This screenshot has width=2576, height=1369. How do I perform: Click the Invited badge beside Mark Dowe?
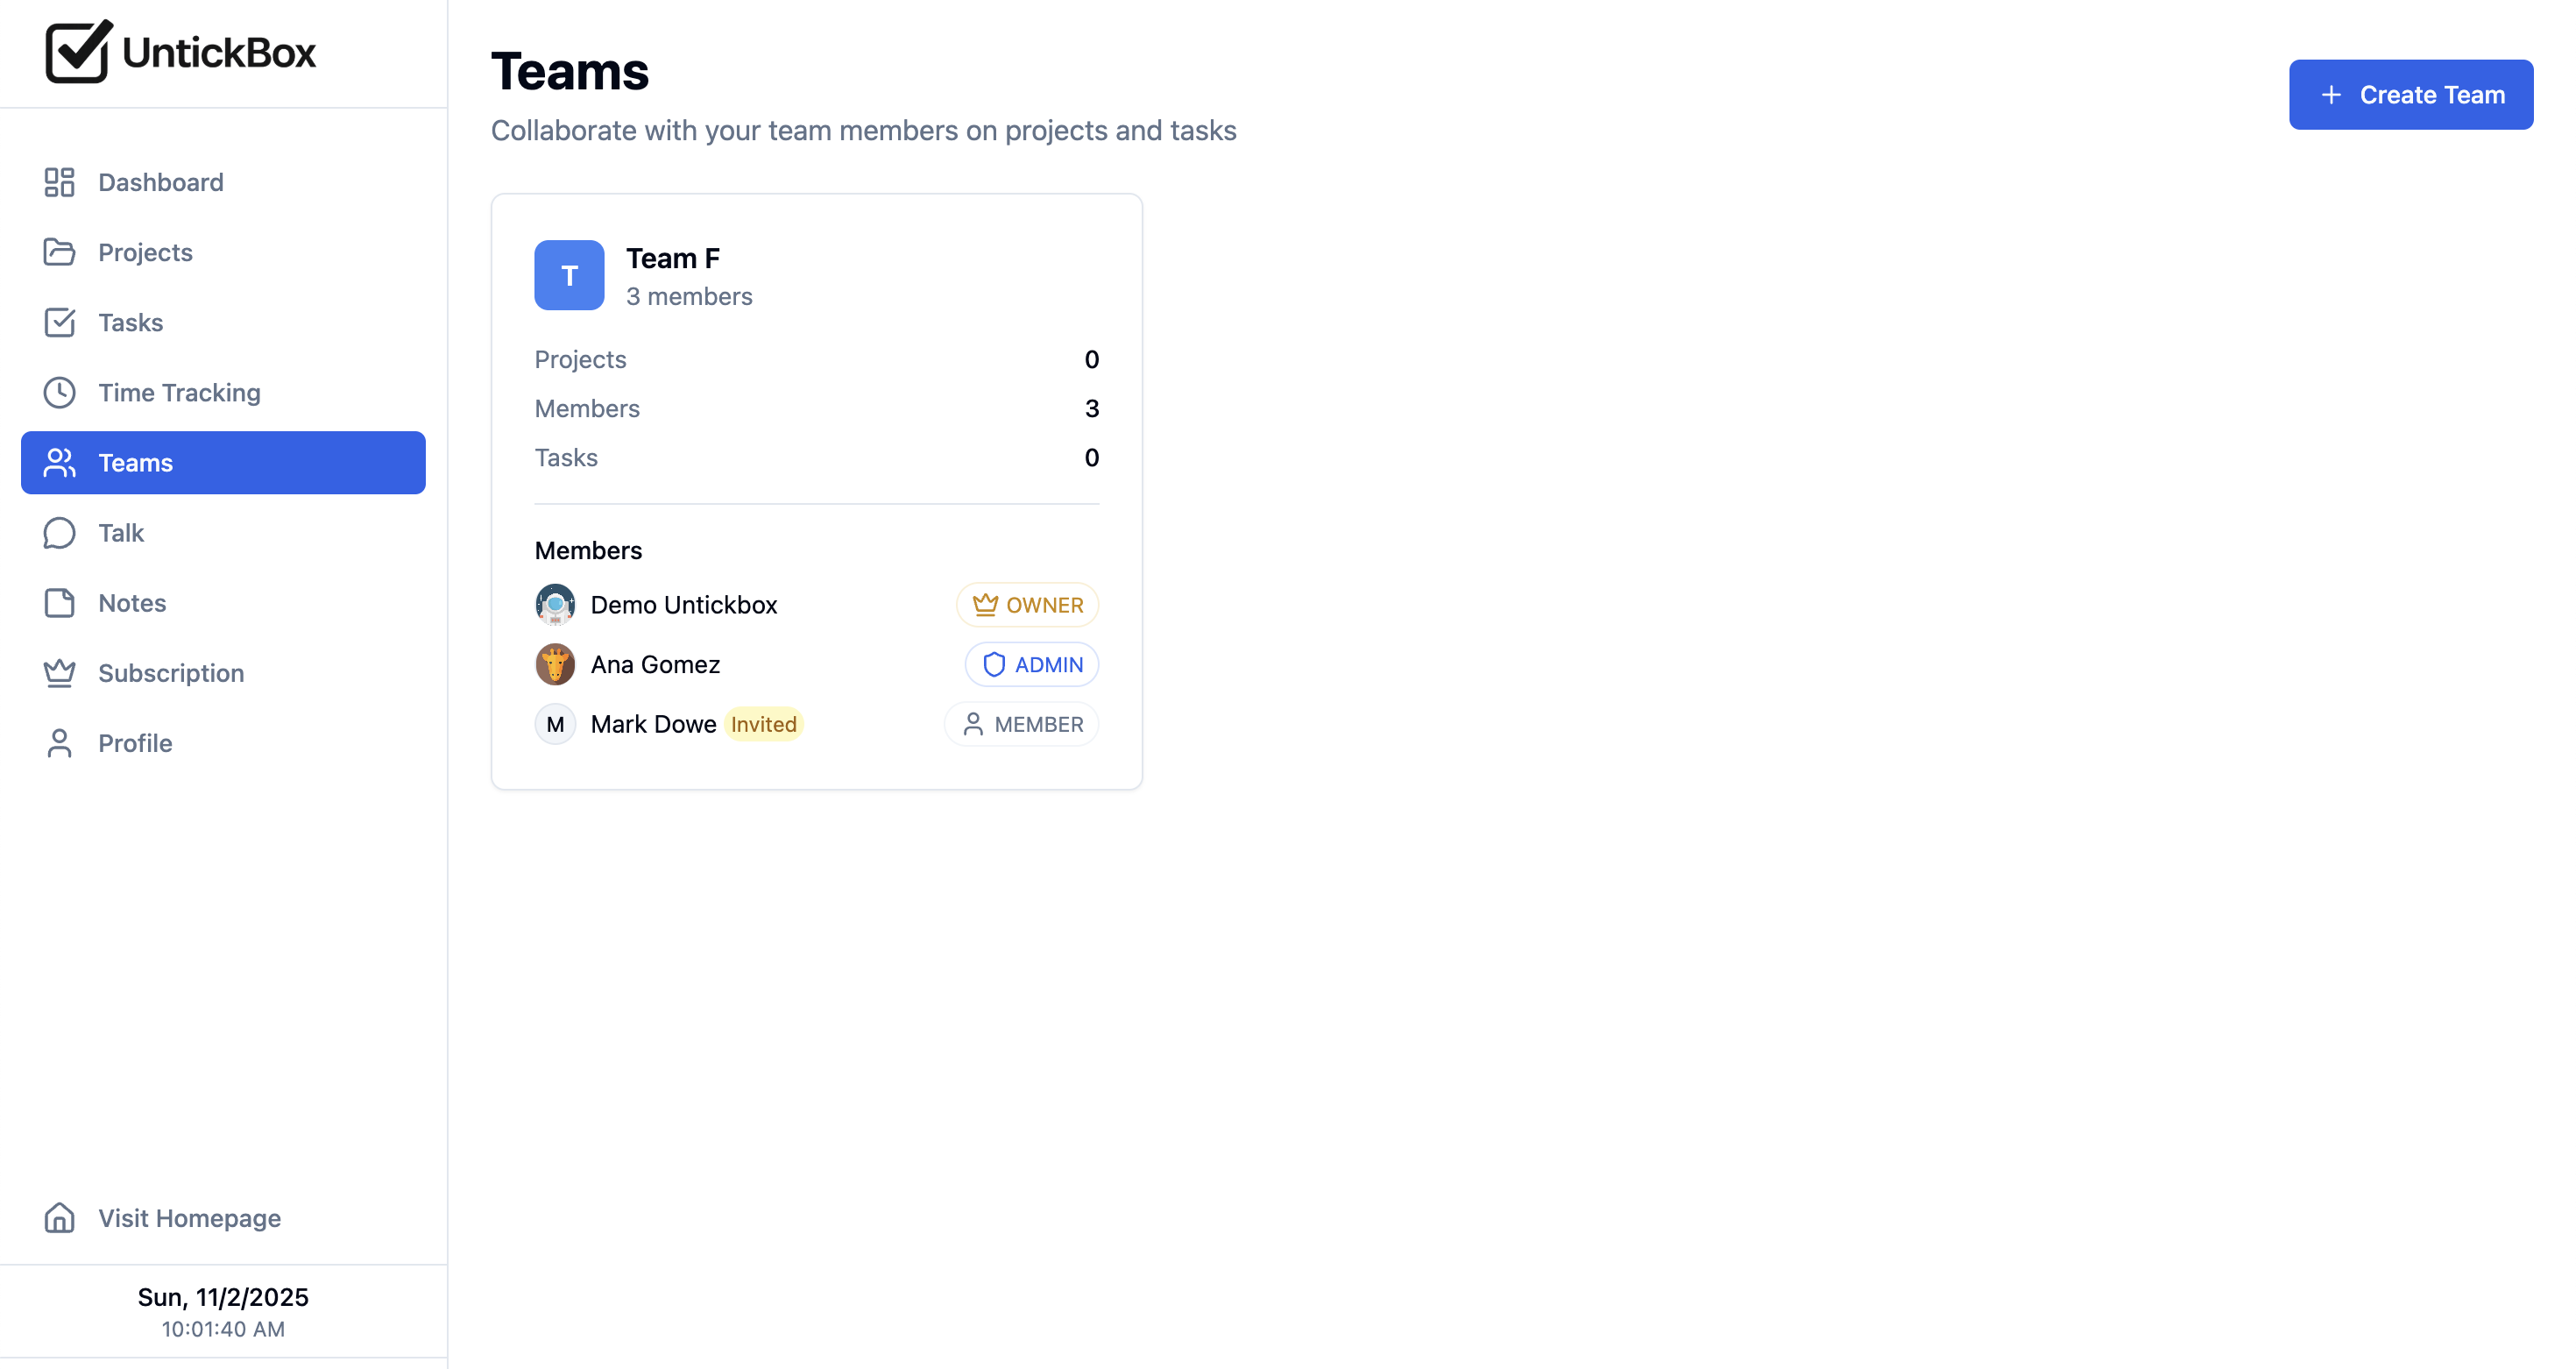pos(763,724)
